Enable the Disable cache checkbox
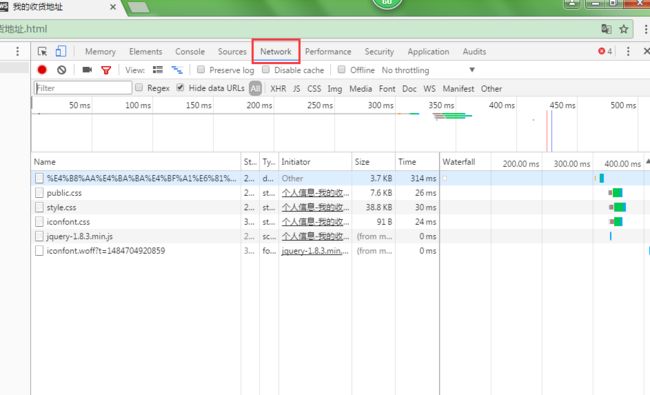 tap(266, 69)
